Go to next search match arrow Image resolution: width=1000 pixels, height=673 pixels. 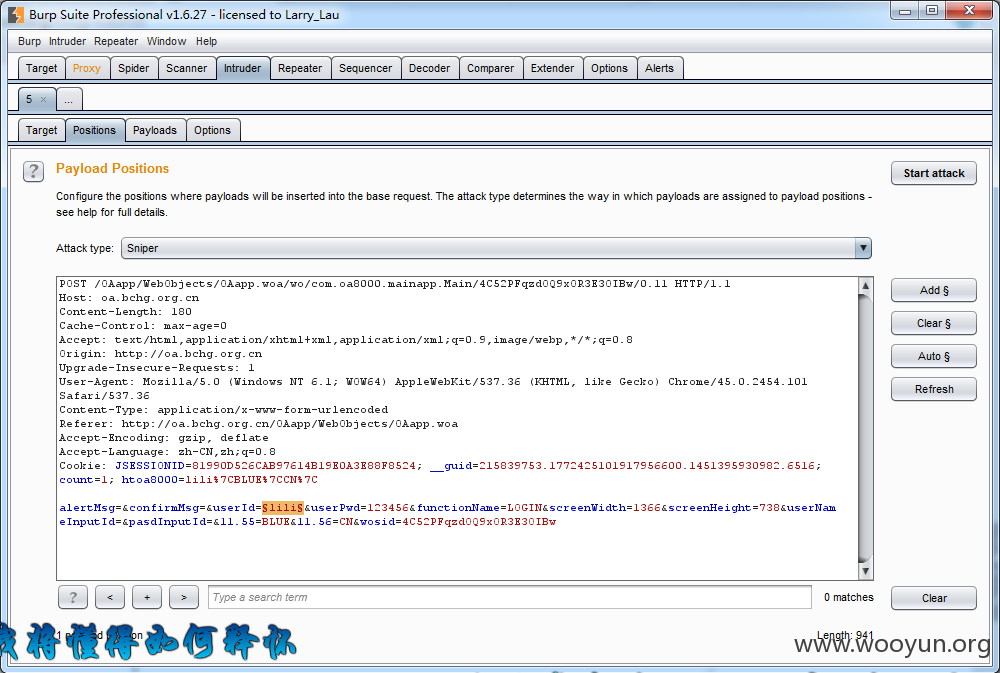coord(184,597)
